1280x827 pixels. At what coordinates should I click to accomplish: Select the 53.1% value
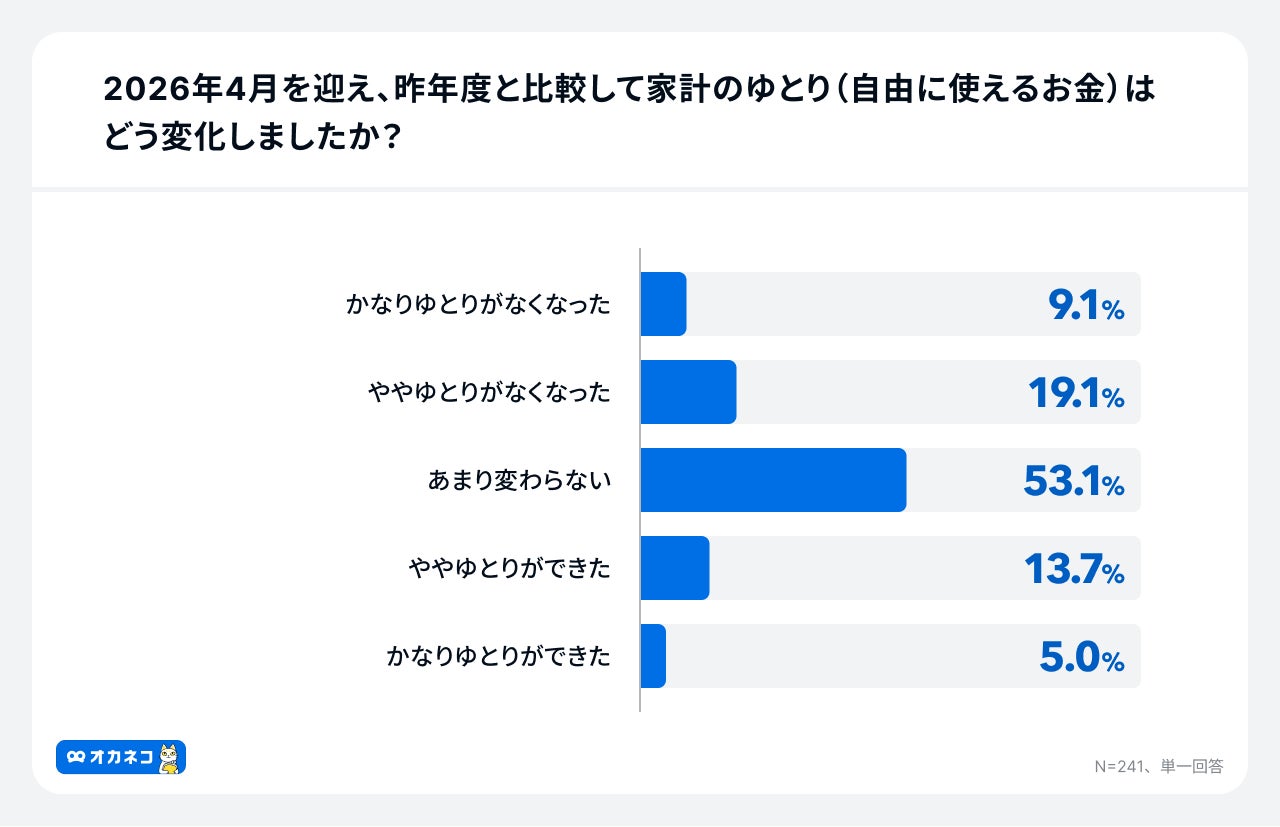1073,482
